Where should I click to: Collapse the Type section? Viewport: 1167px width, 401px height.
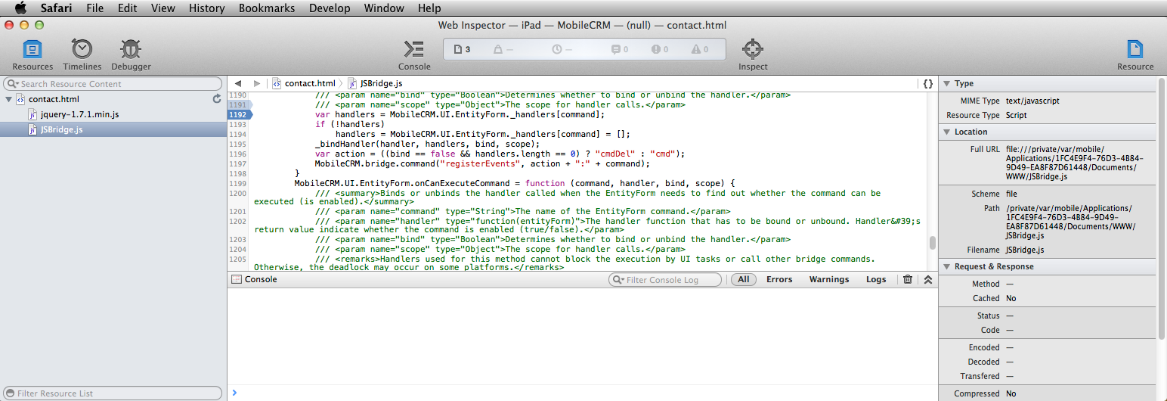tap(947, 84)
